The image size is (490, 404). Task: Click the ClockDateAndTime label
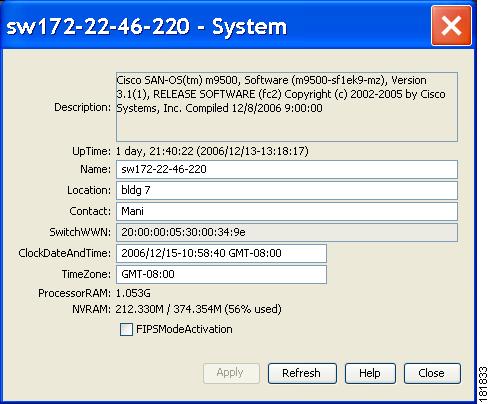pyautogui.click(x=64, y=253)
